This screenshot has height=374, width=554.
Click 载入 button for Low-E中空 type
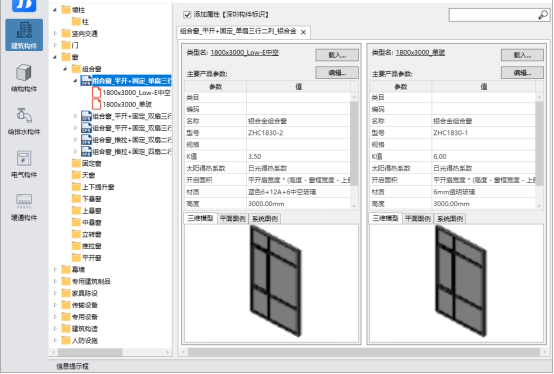(x=337, y=55)
